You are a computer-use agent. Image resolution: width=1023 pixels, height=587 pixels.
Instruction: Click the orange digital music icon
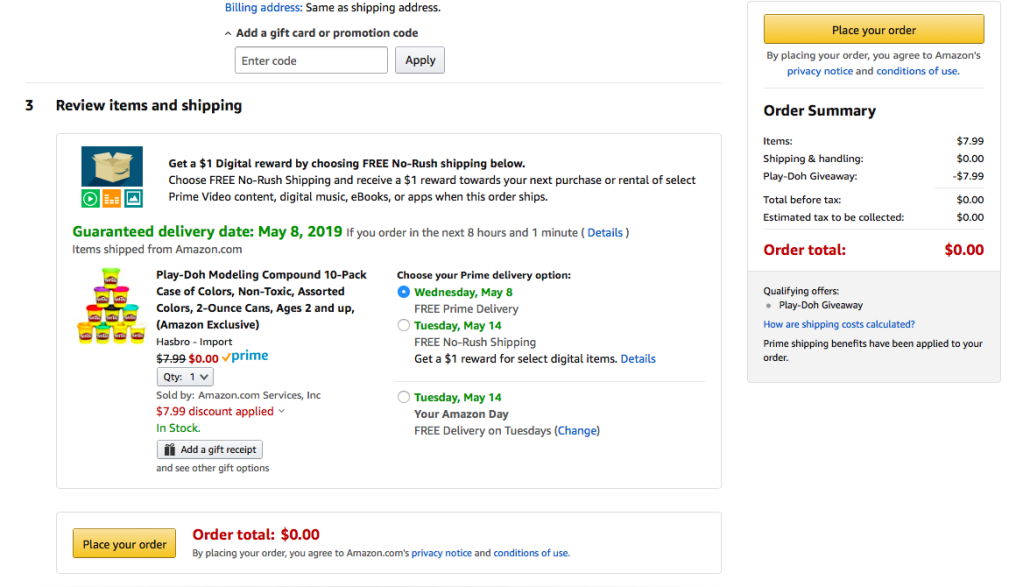[112, 198]
